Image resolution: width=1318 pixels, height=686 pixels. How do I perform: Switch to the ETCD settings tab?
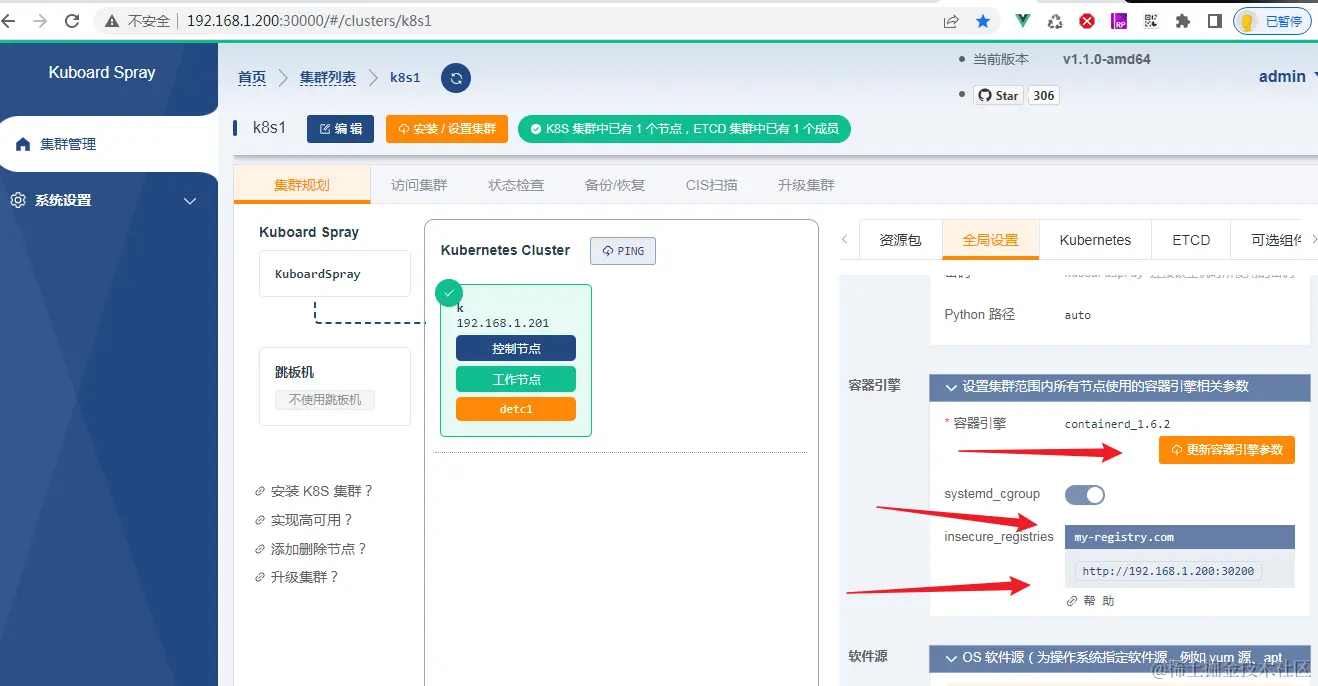[1191, 240]
